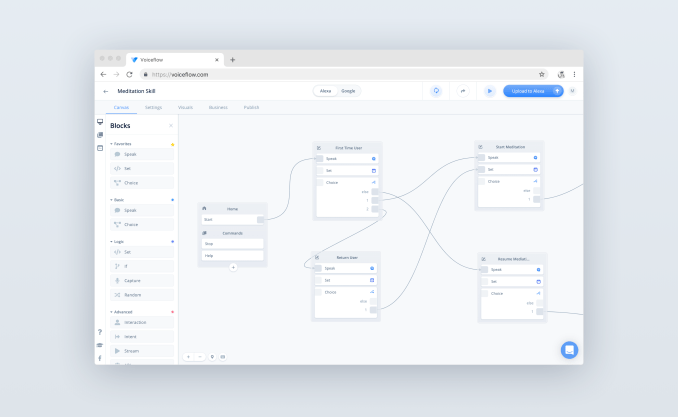Zoom out the canvas with minus button
The height and width of the screenshot is (417, 678).
[199, 357]
